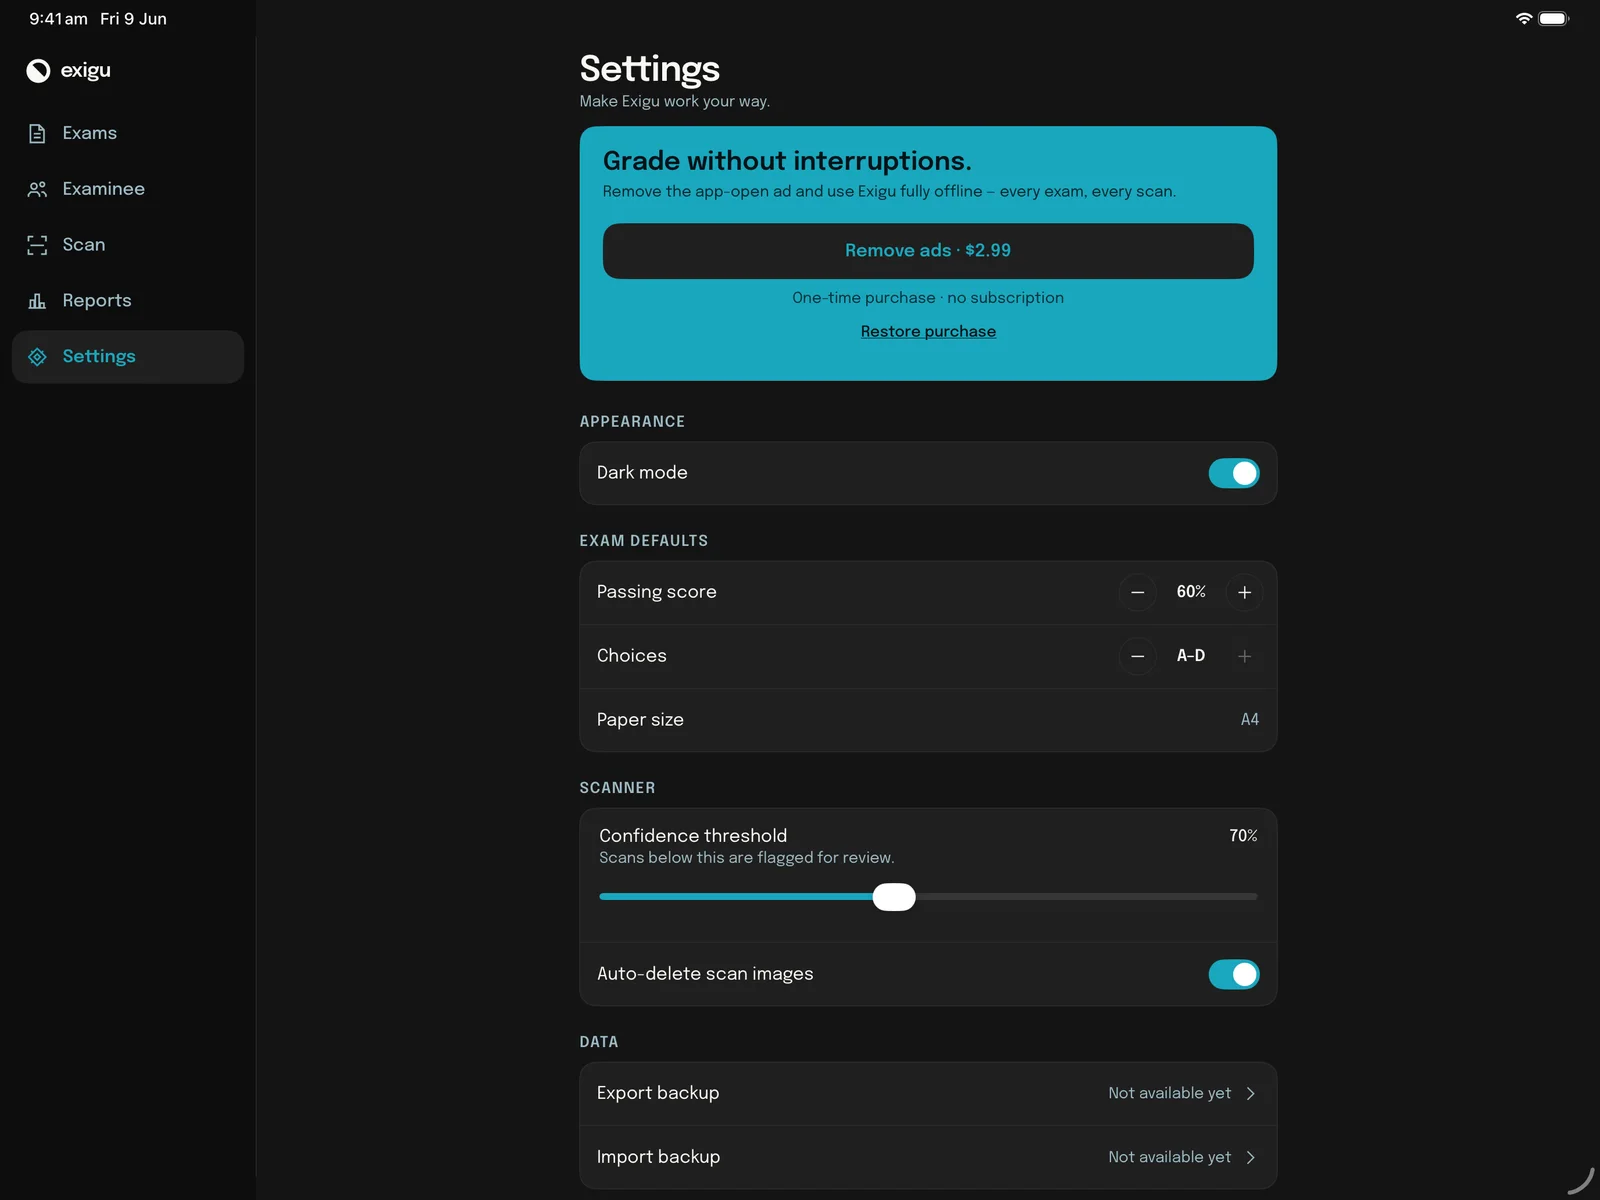Click One-time purchase no subscription text
Viewport: 1600px width, 1200px height.
coord(928,298)
